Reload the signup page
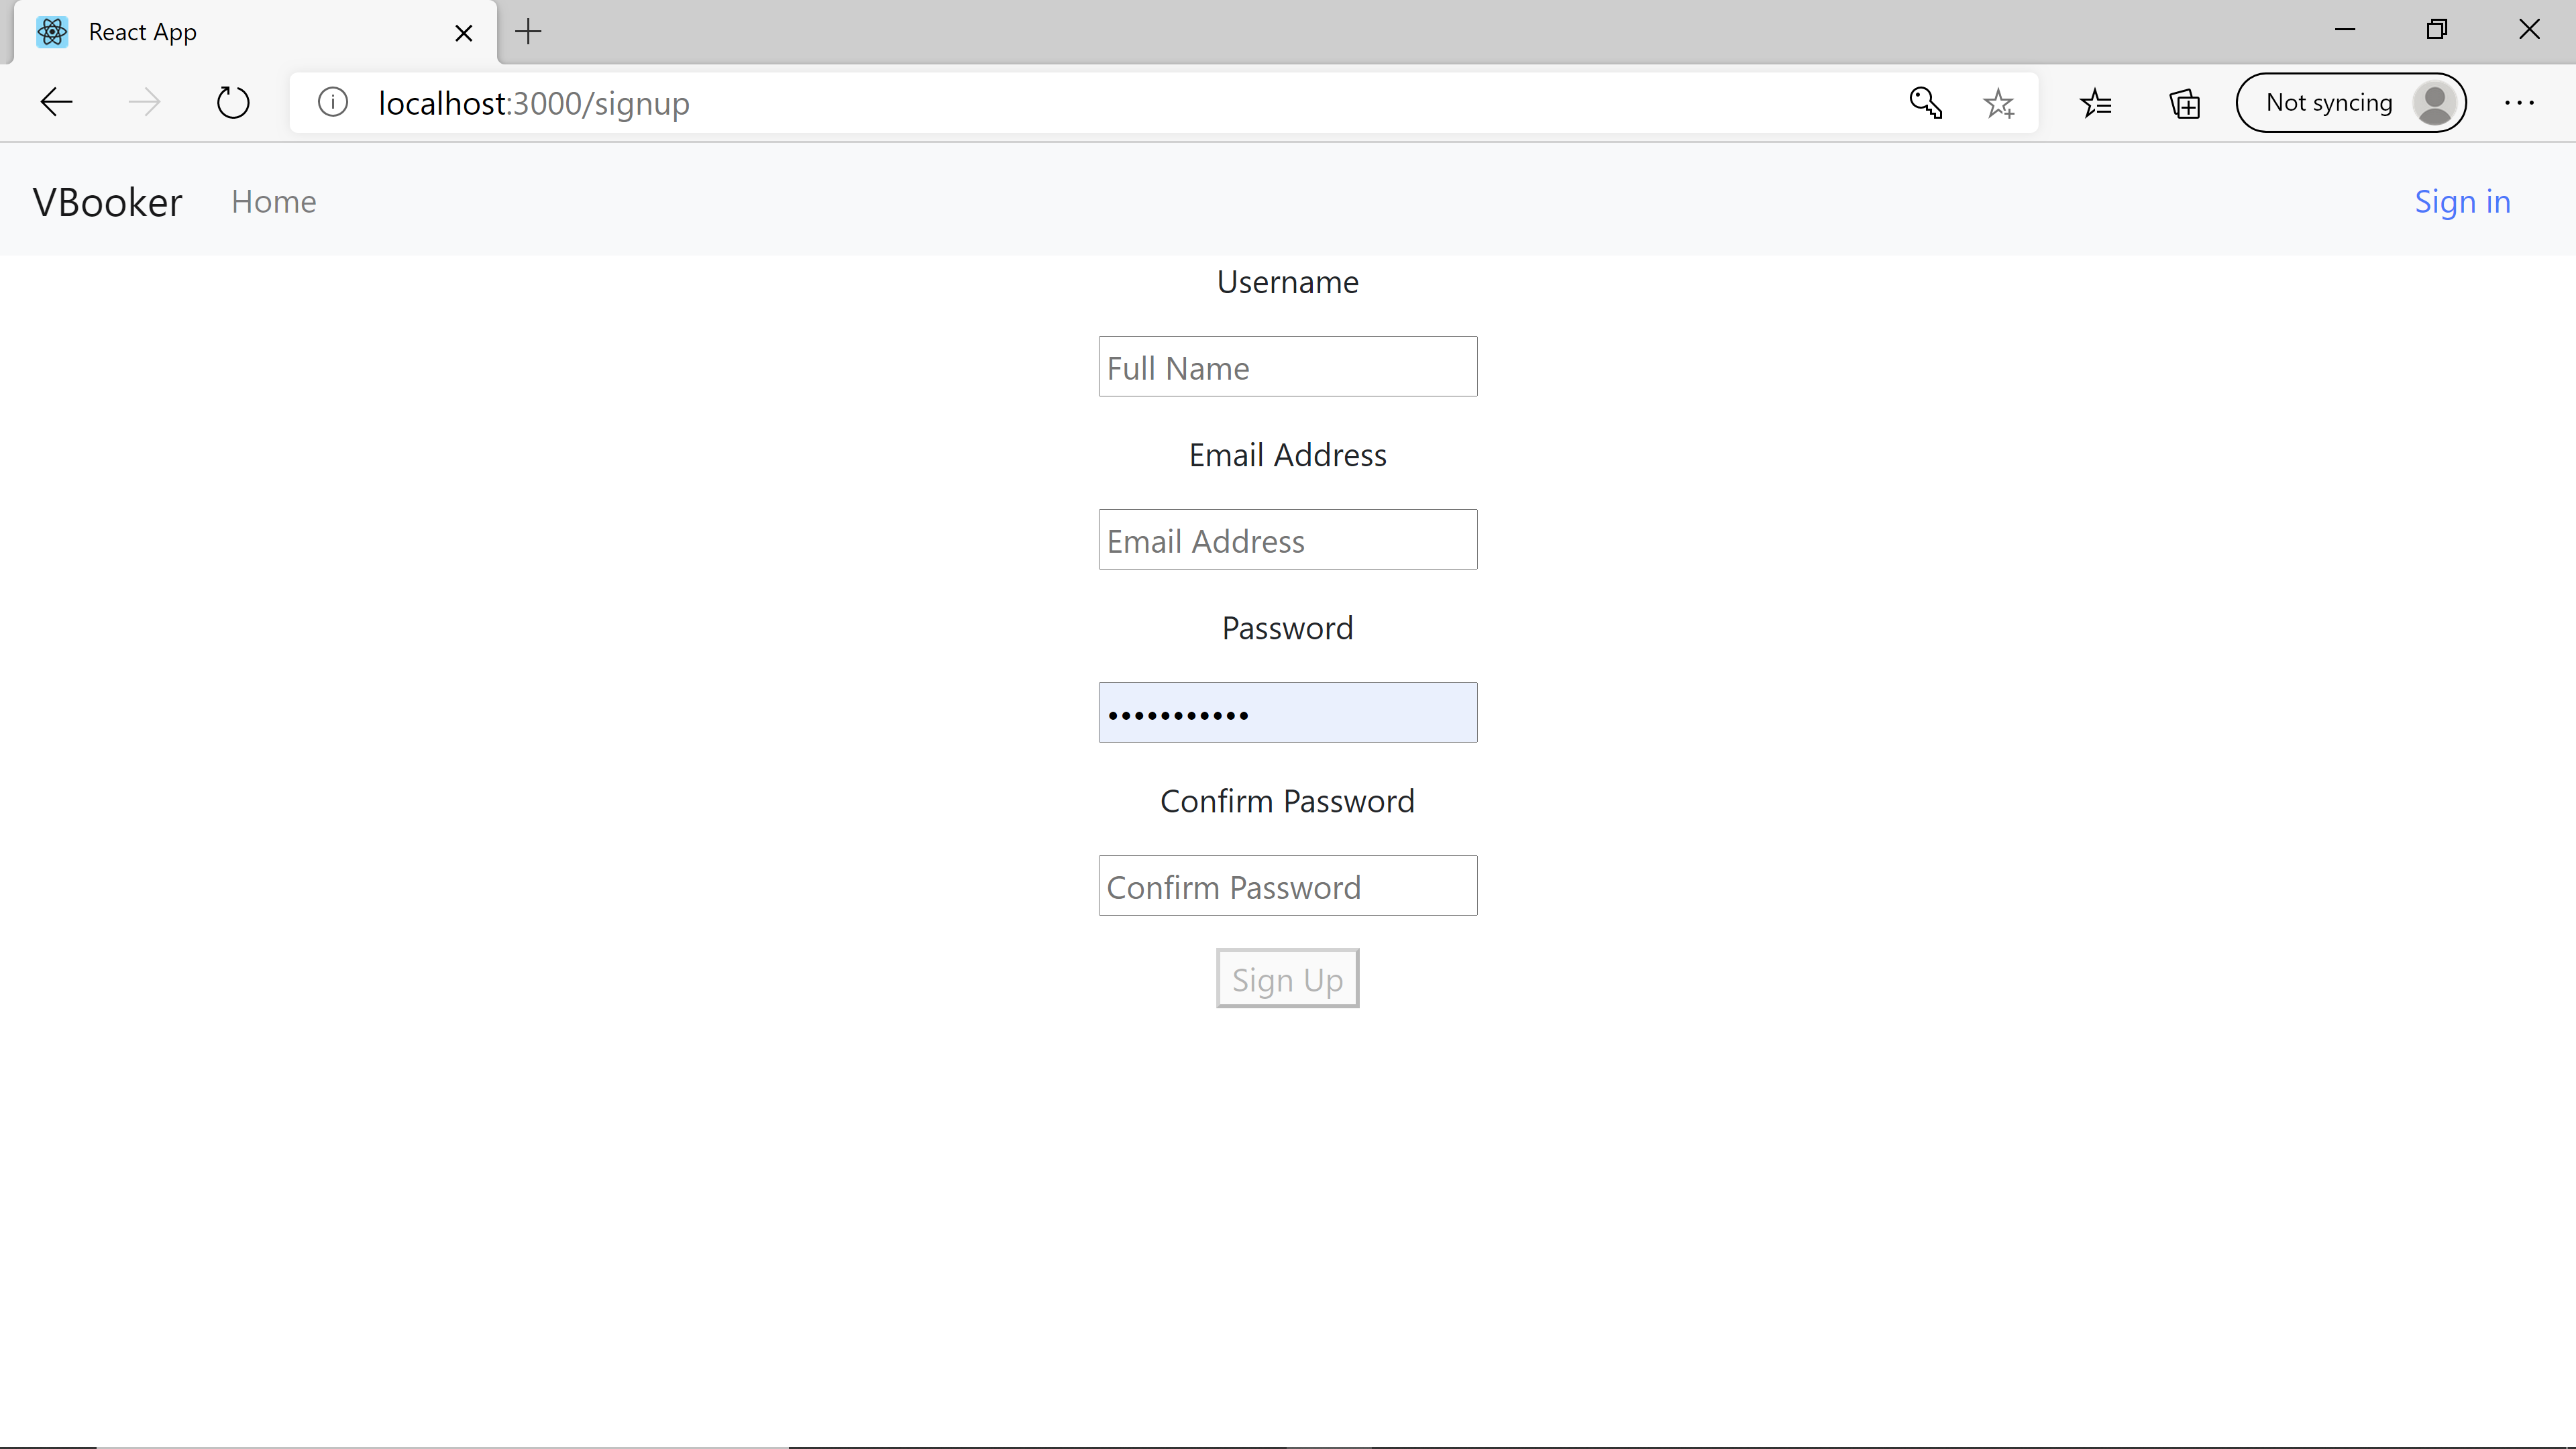The height and width of the screenshot is (1449, 2576). tap(233, 102)
